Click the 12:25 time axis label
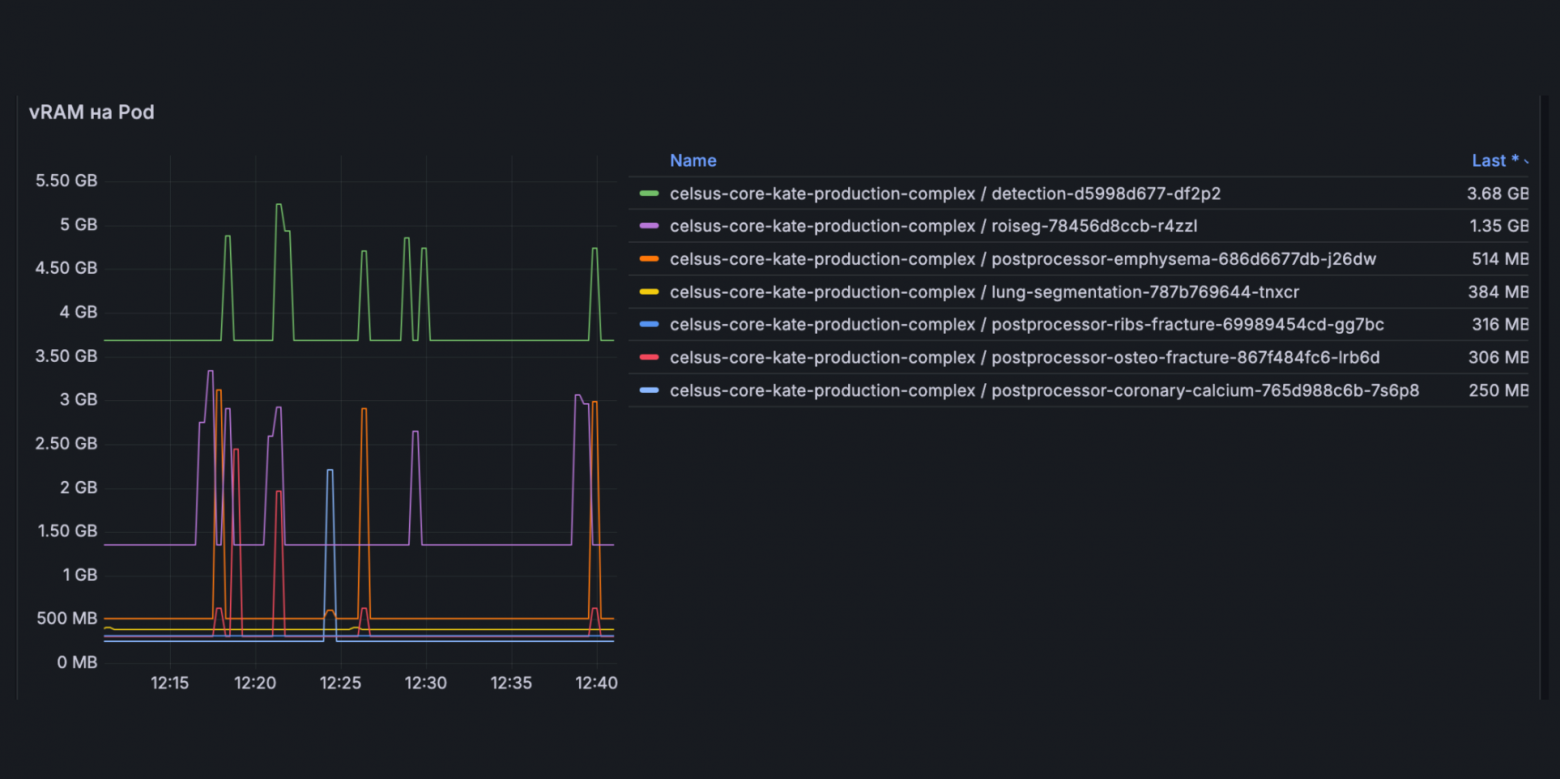This screenshot has height=779, width=1560. [x=341, y=683]
